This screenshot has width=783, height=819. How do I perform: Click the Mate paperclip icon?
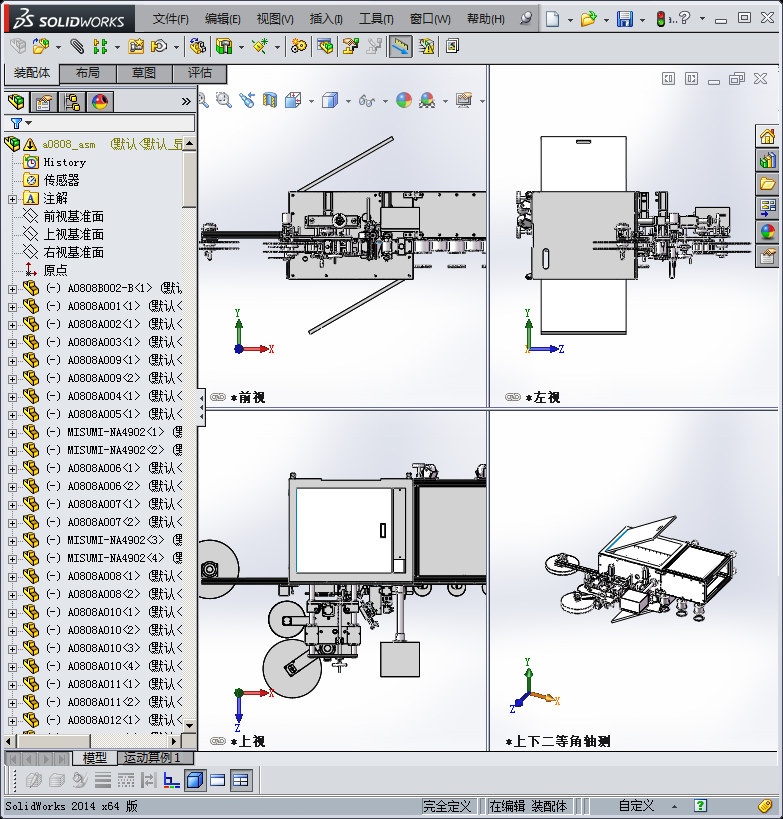click(x=77, y=46)
